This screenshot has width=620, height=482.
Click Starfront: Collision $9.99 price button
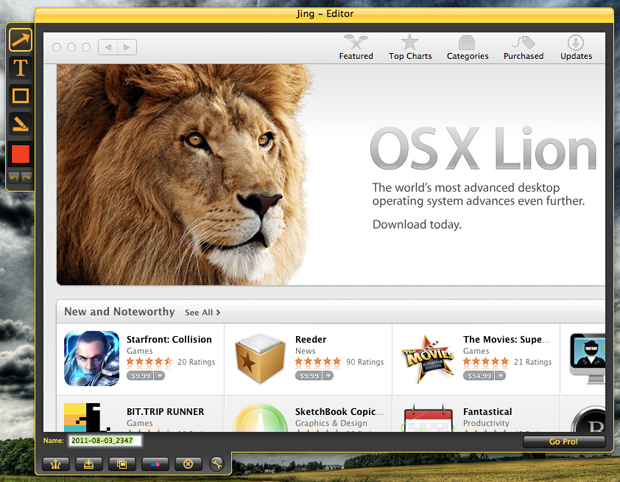tap(140, 375)
